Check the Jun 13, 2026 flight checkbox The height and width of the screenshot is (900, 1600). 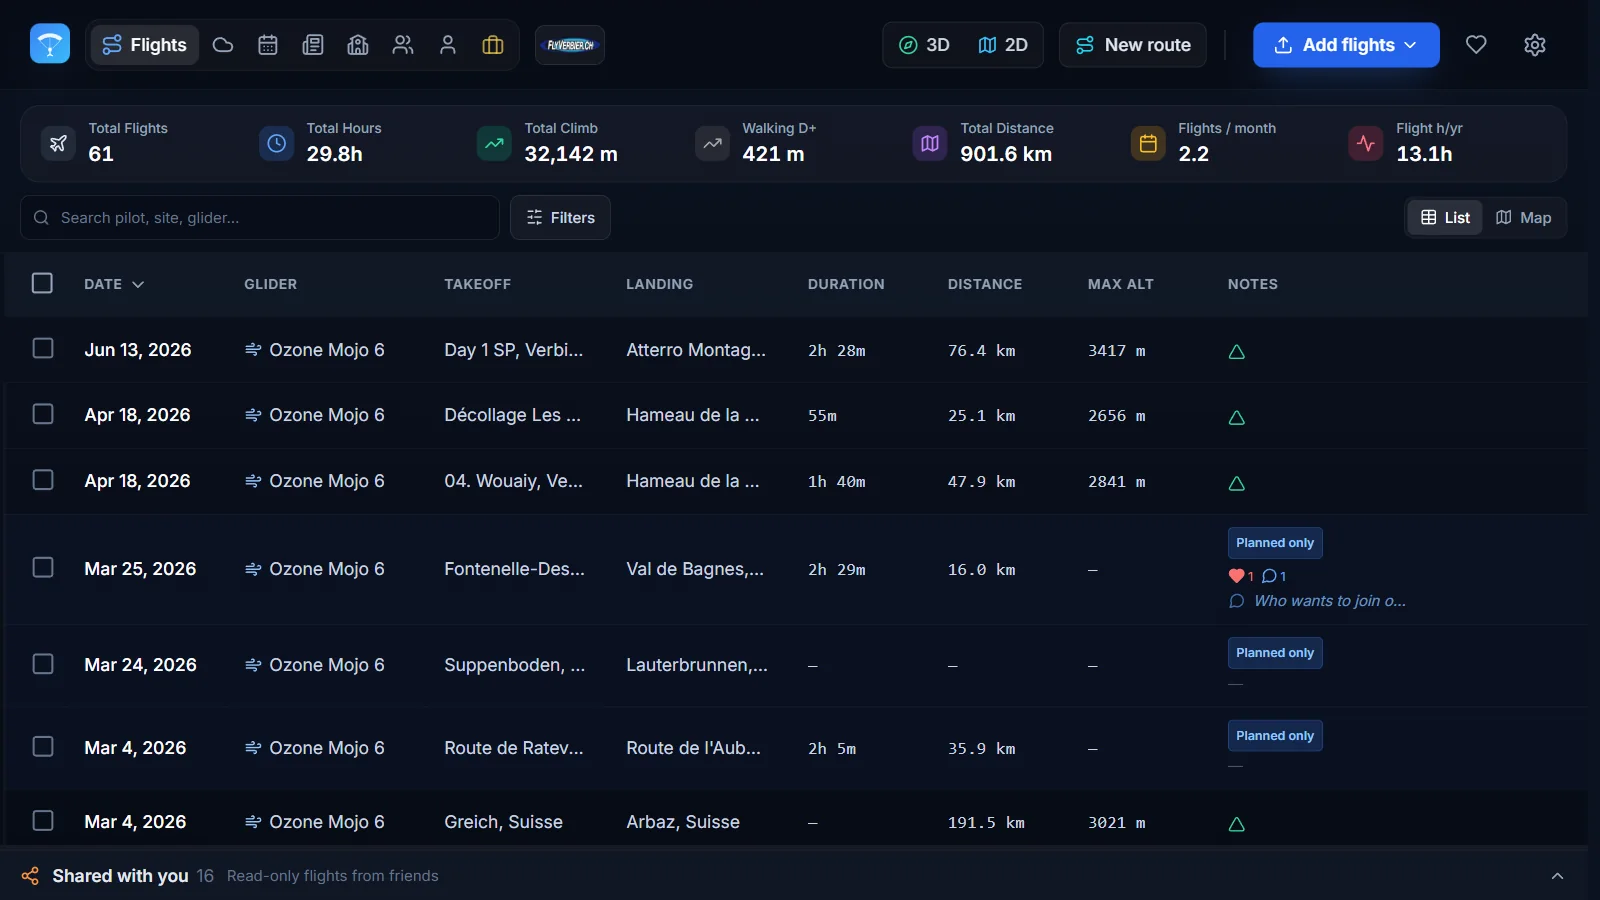[x=43, y=348]
